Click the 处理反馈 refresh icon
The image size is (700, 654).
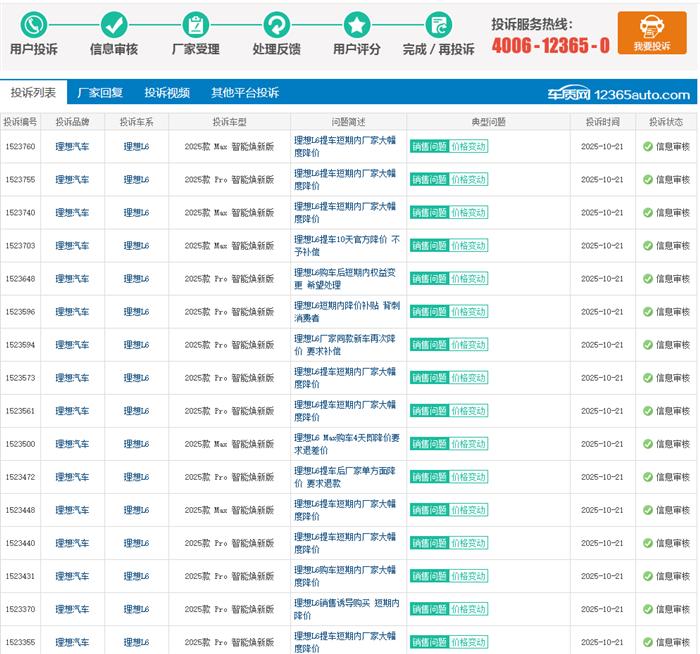[276, 25]
